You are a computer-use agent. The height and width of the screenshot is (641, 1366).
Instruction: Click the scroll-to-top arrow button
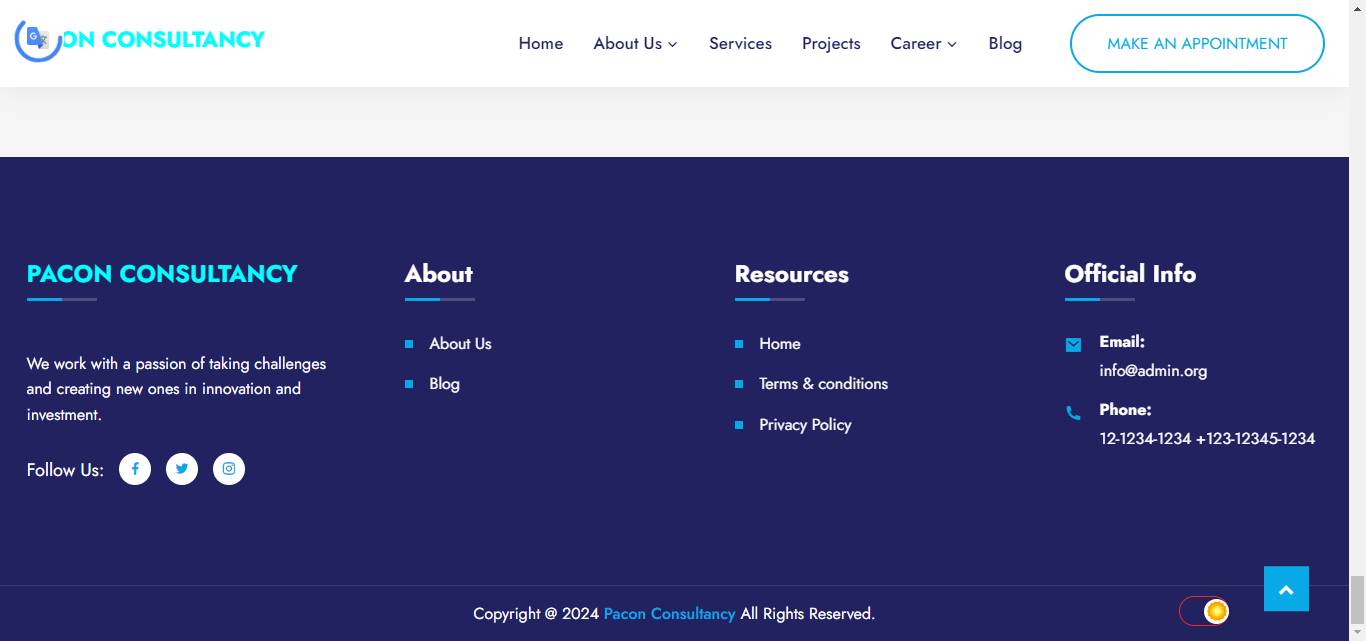coord(1286,589)
